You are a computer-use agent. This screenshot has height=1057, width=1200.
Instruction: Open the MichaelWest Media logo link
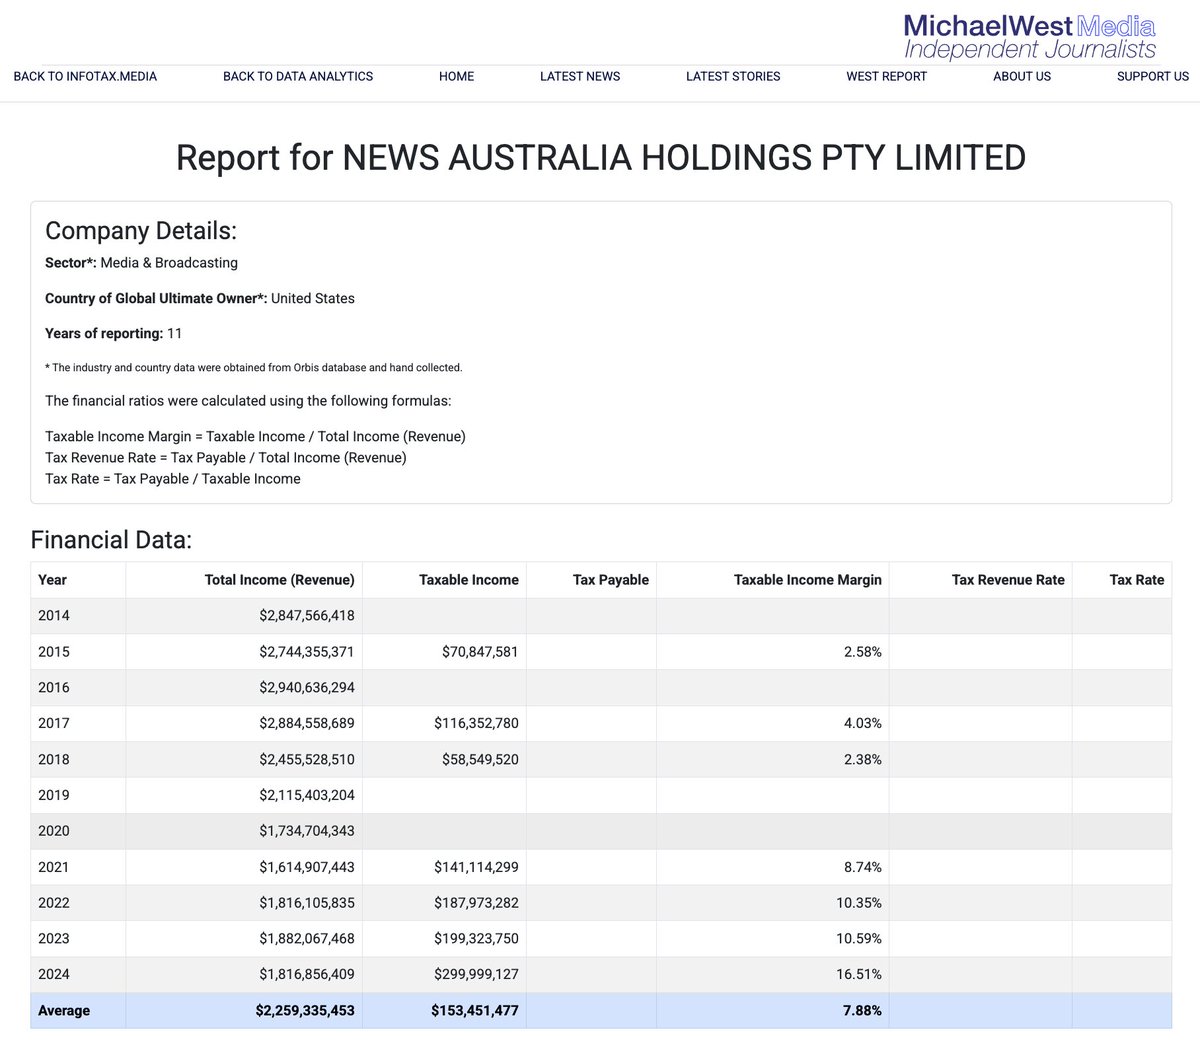pos(1029,37)
